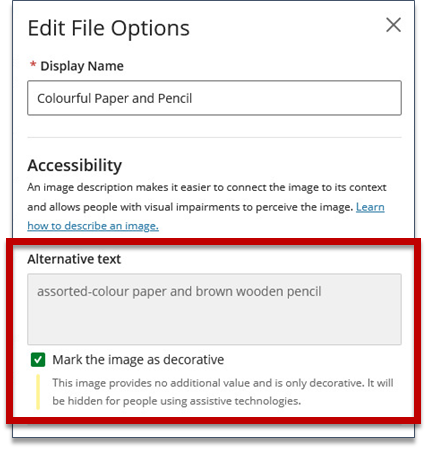Select the Alternative text field label
This screenshot has width=427, height=449.
(74, 259)
